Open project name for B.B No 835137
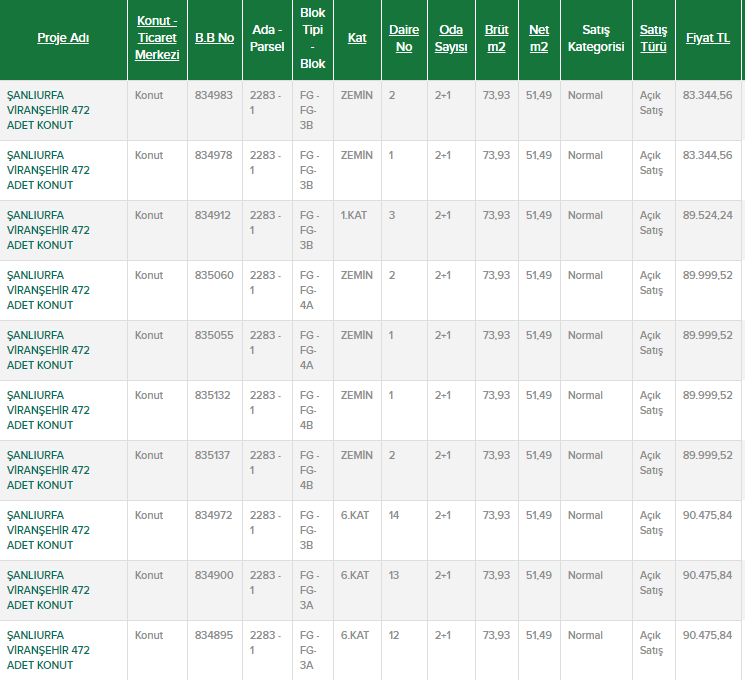745x680 pixels. [x=48, y=470]
